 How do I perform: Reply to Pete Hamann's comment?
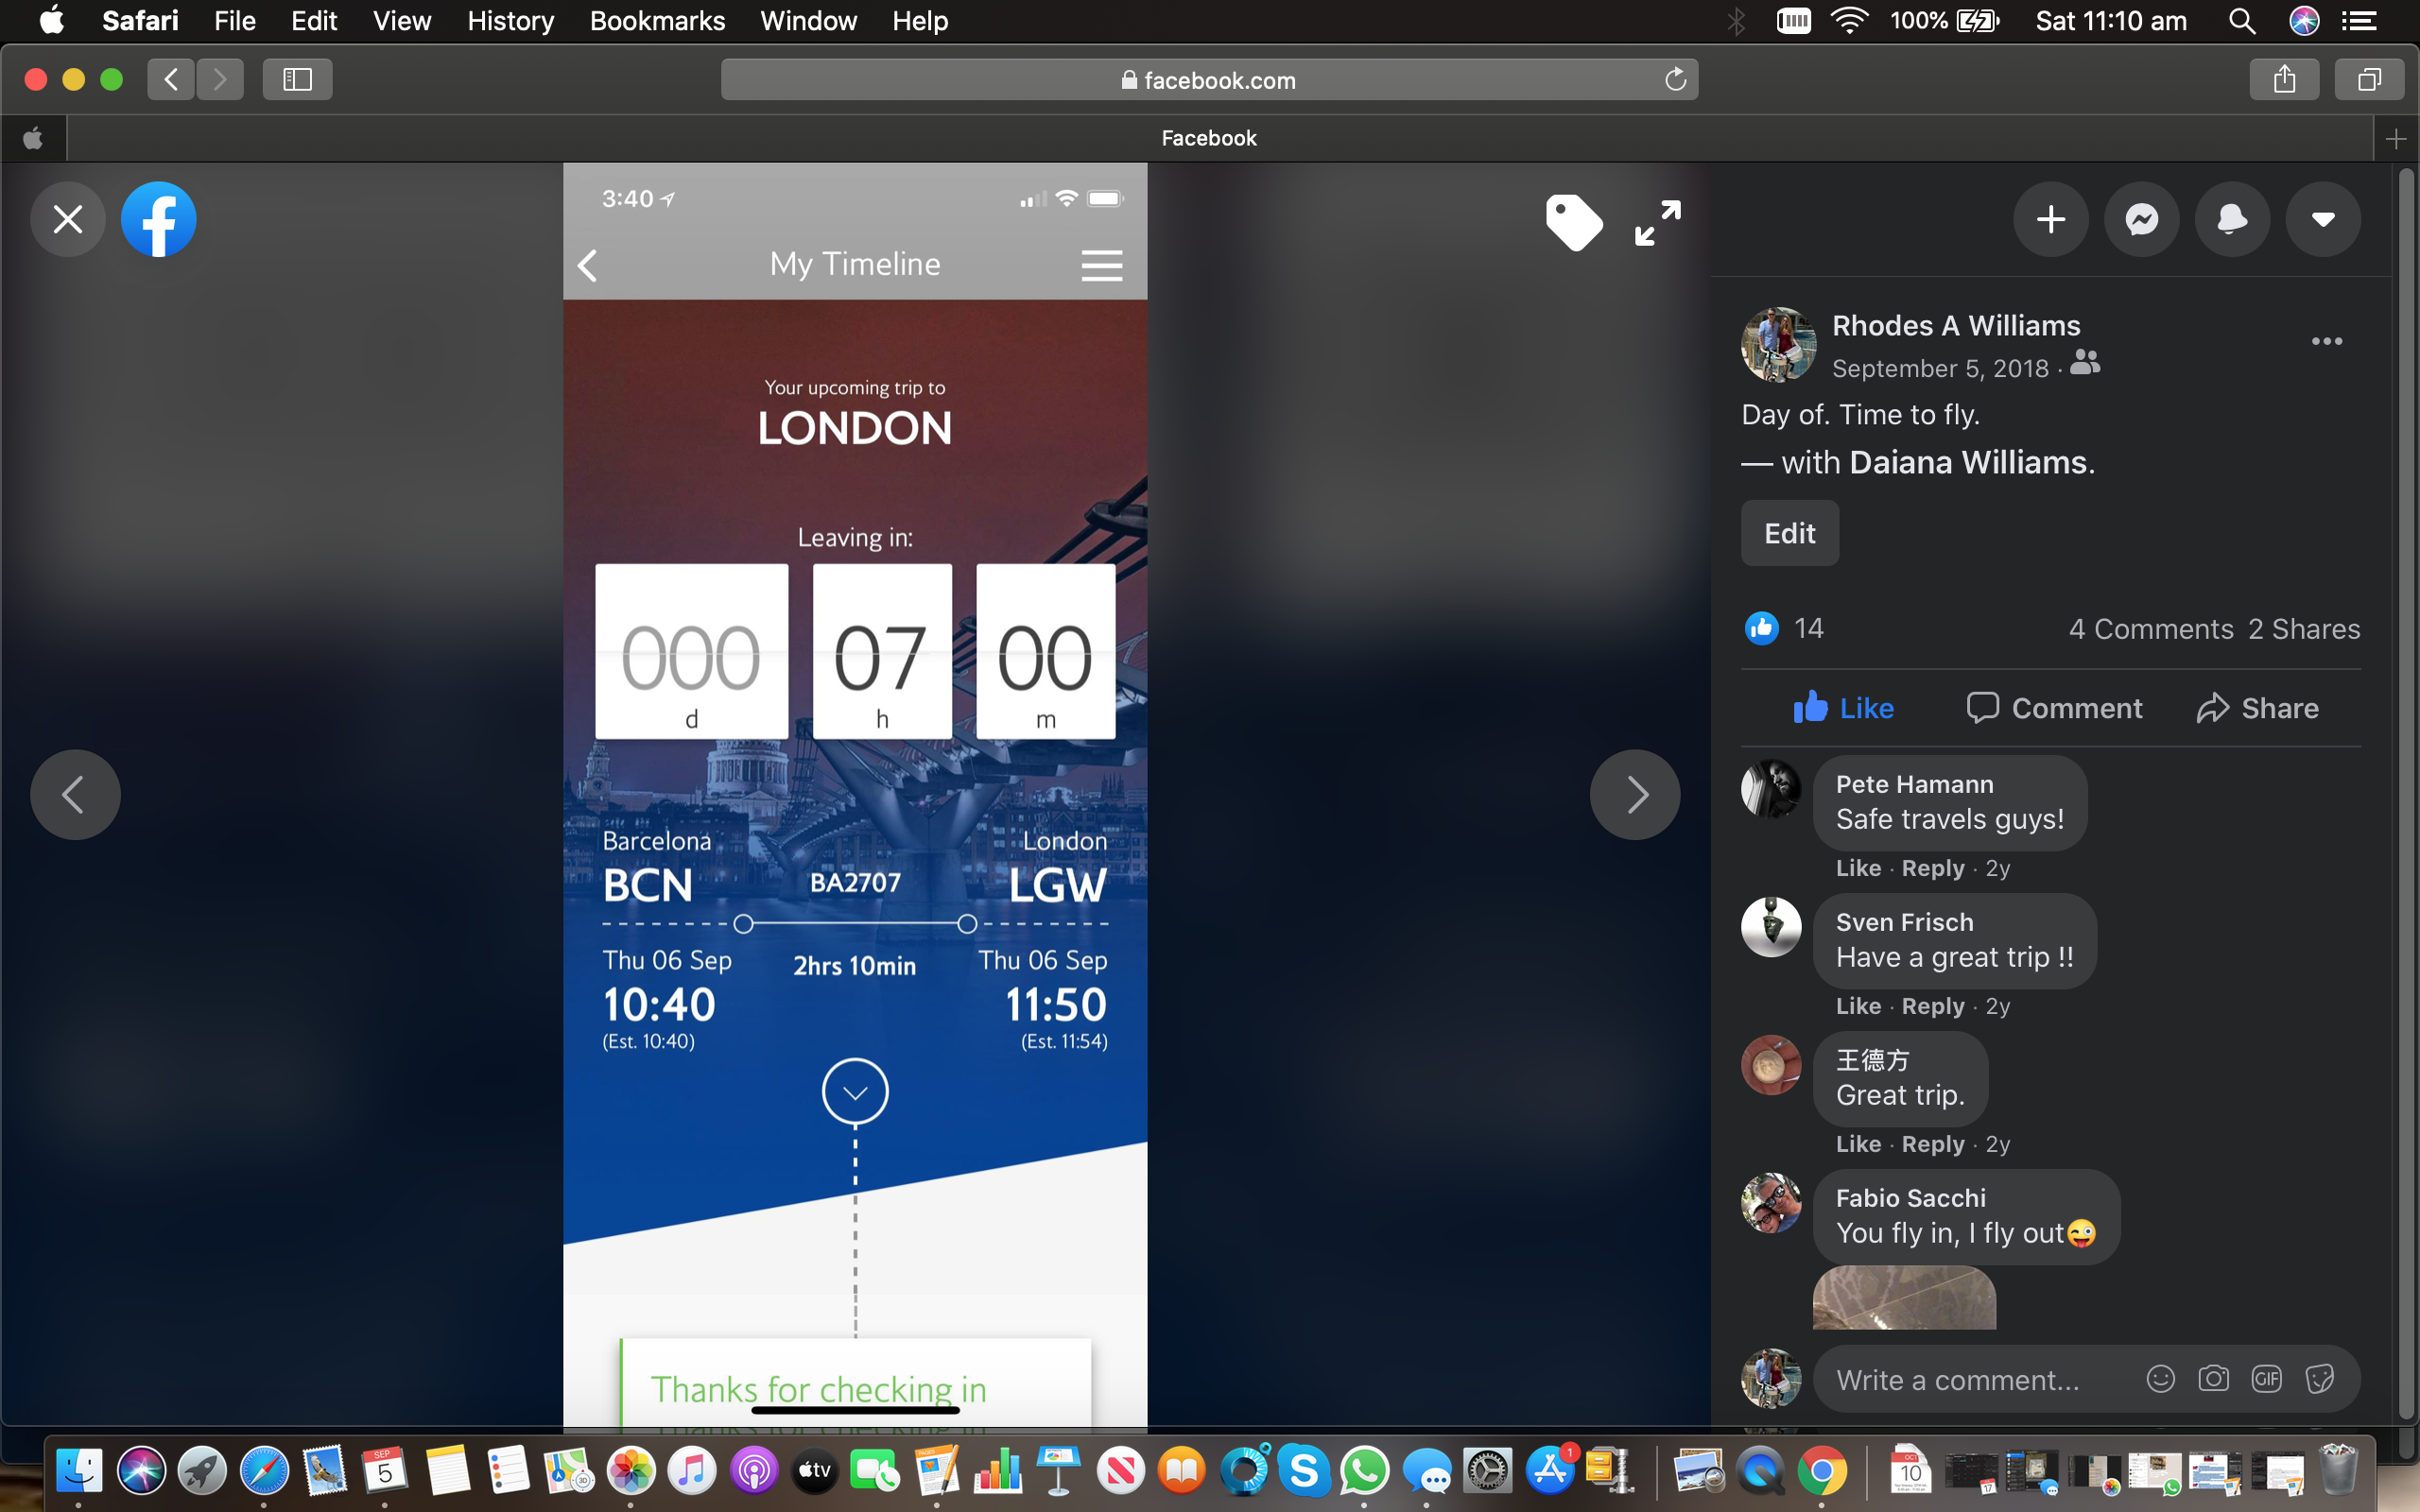1933,868
